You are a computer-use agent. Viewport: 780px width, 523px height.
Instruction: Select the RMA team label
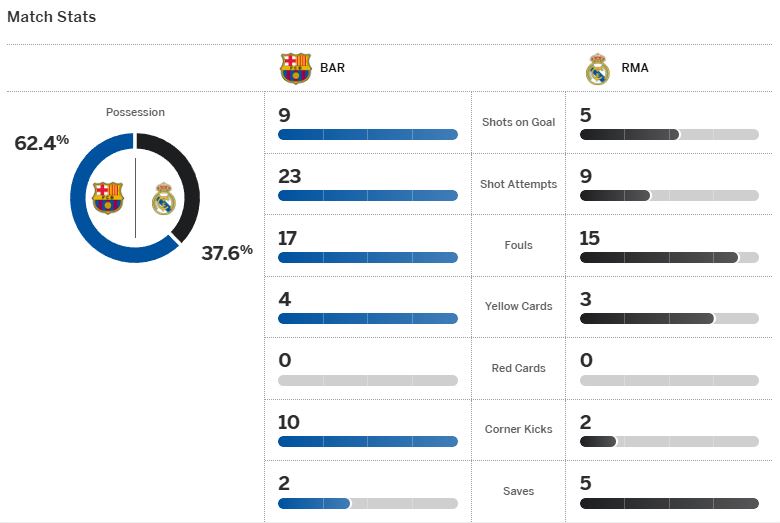635,68
